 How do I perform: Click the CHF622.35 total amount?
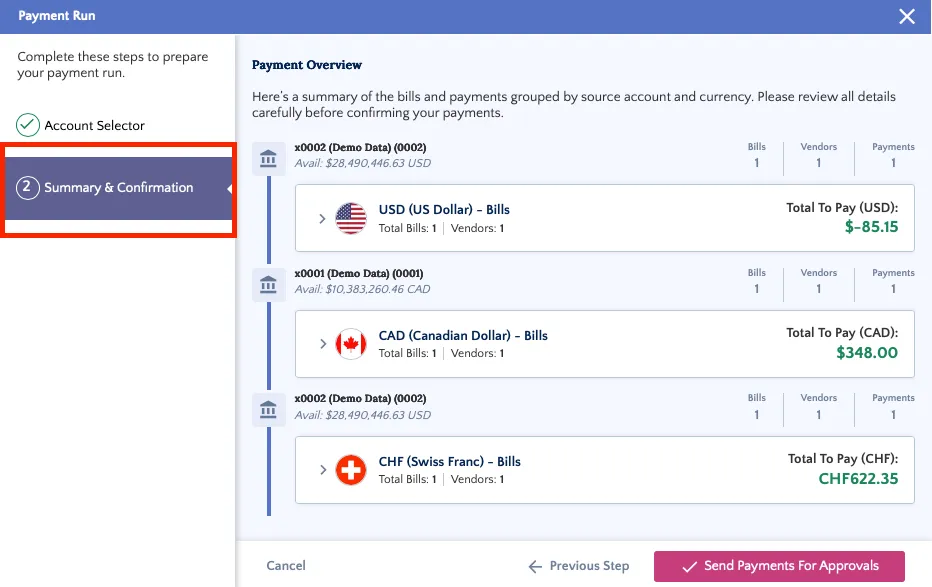click(x=858, y=479)
